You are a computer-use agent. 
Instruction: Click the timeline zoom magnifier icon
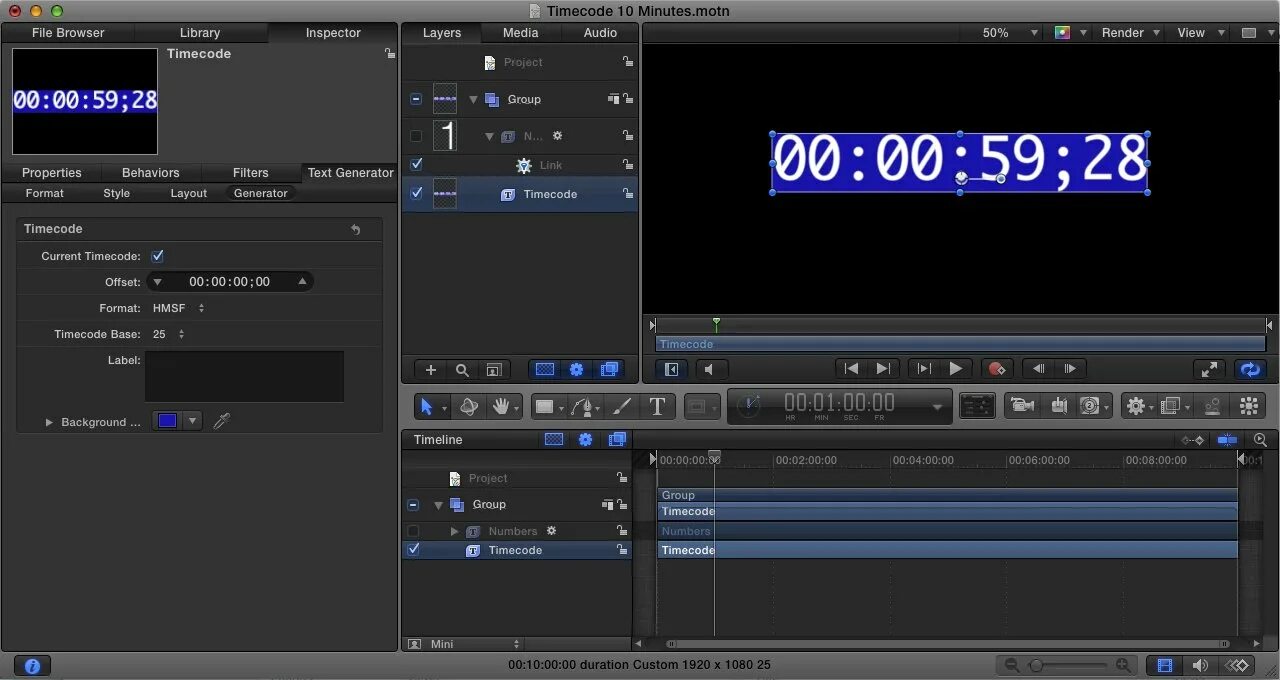(x=1260, y=440)
